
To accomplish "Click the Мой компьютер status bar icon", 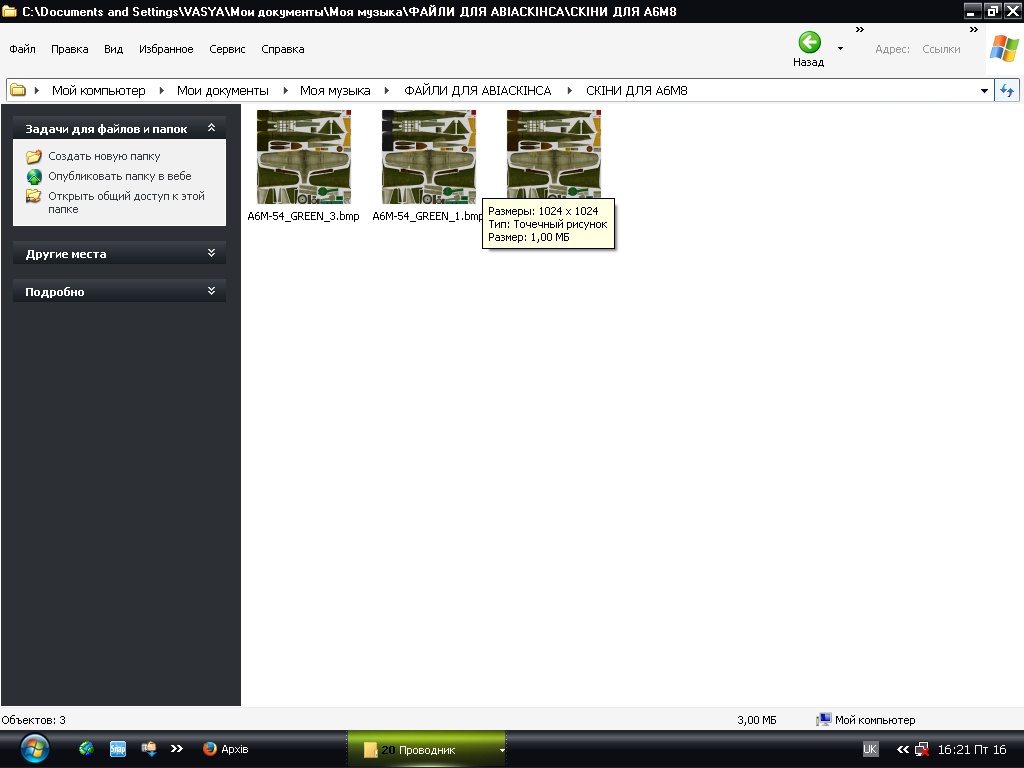I will pyautogui.click(x=824, y=720).
